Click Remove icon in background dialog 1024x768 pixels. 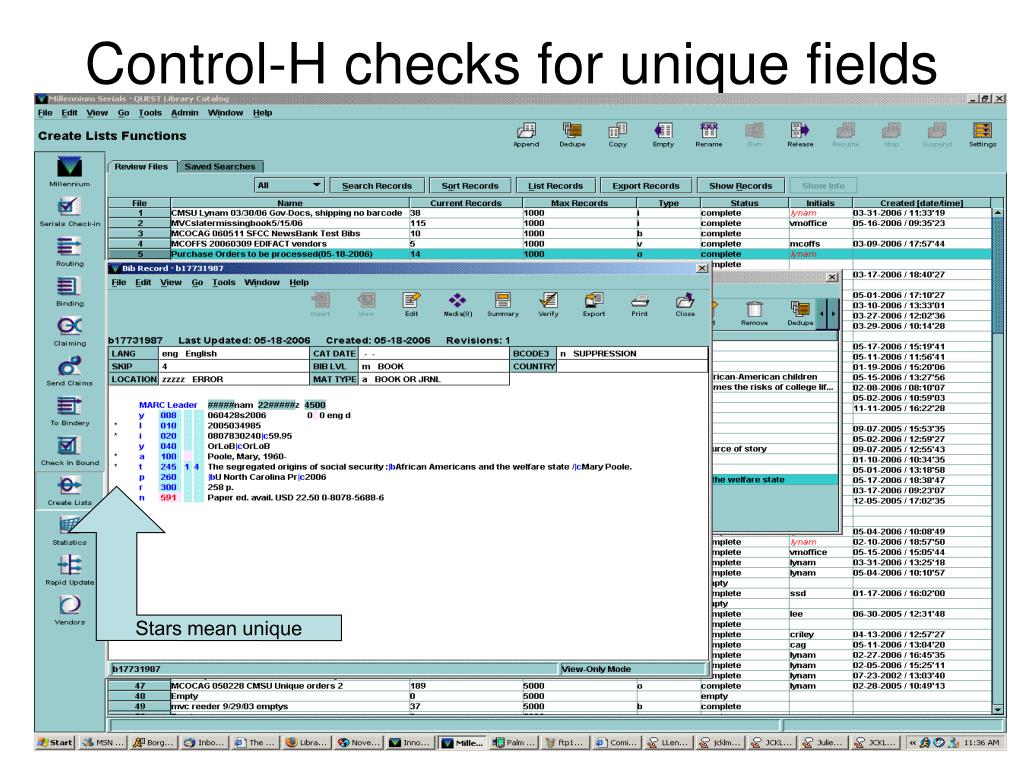point(754,313)
